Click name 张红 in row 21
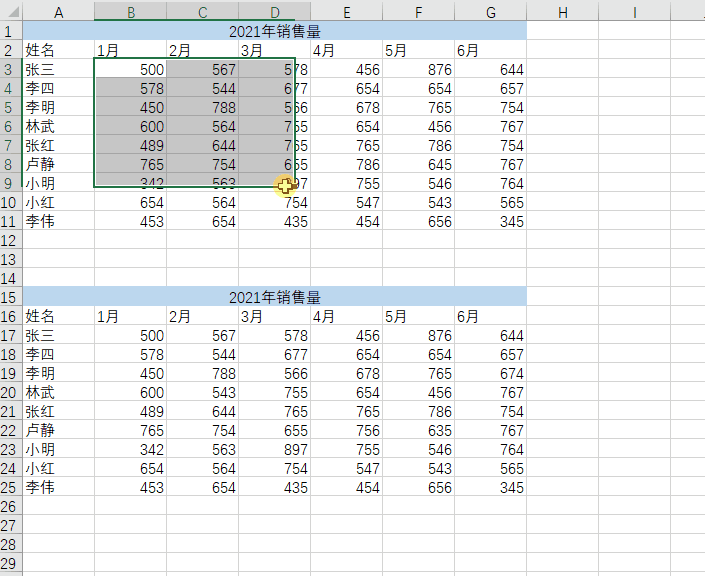Screen dimensions: 705x576 tap(58, 411)
